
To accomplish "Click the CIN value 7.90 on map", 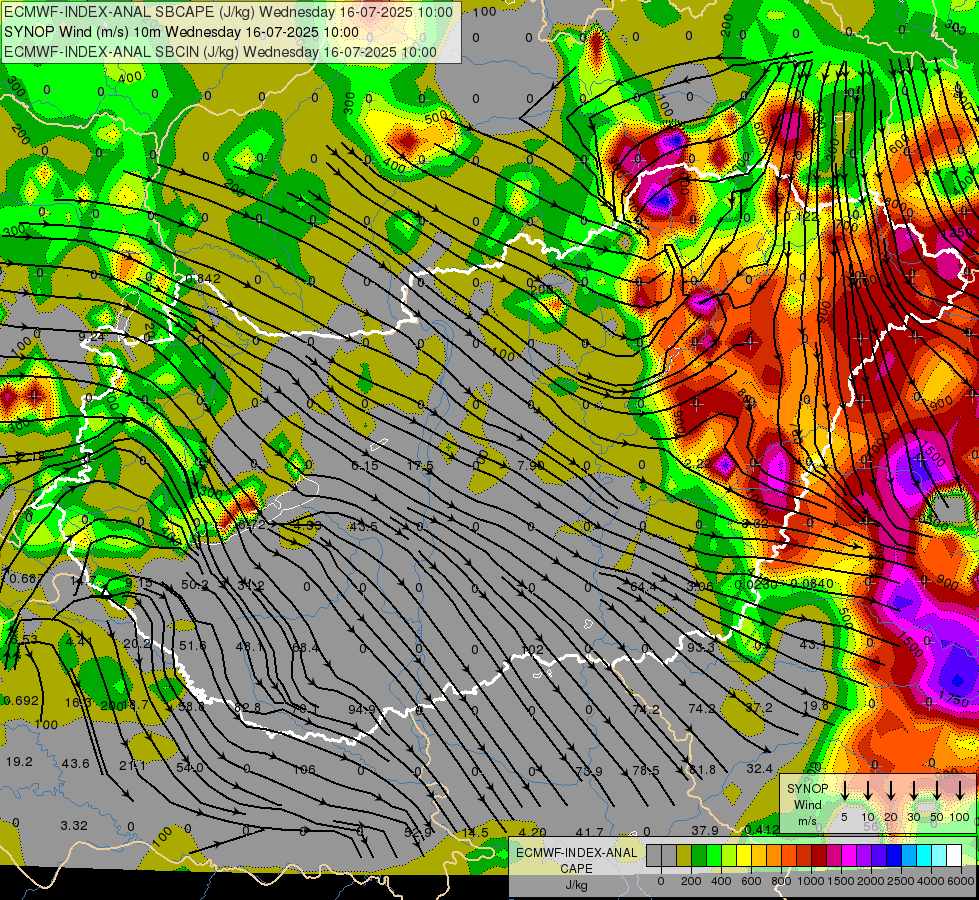I will coord(531,465).
